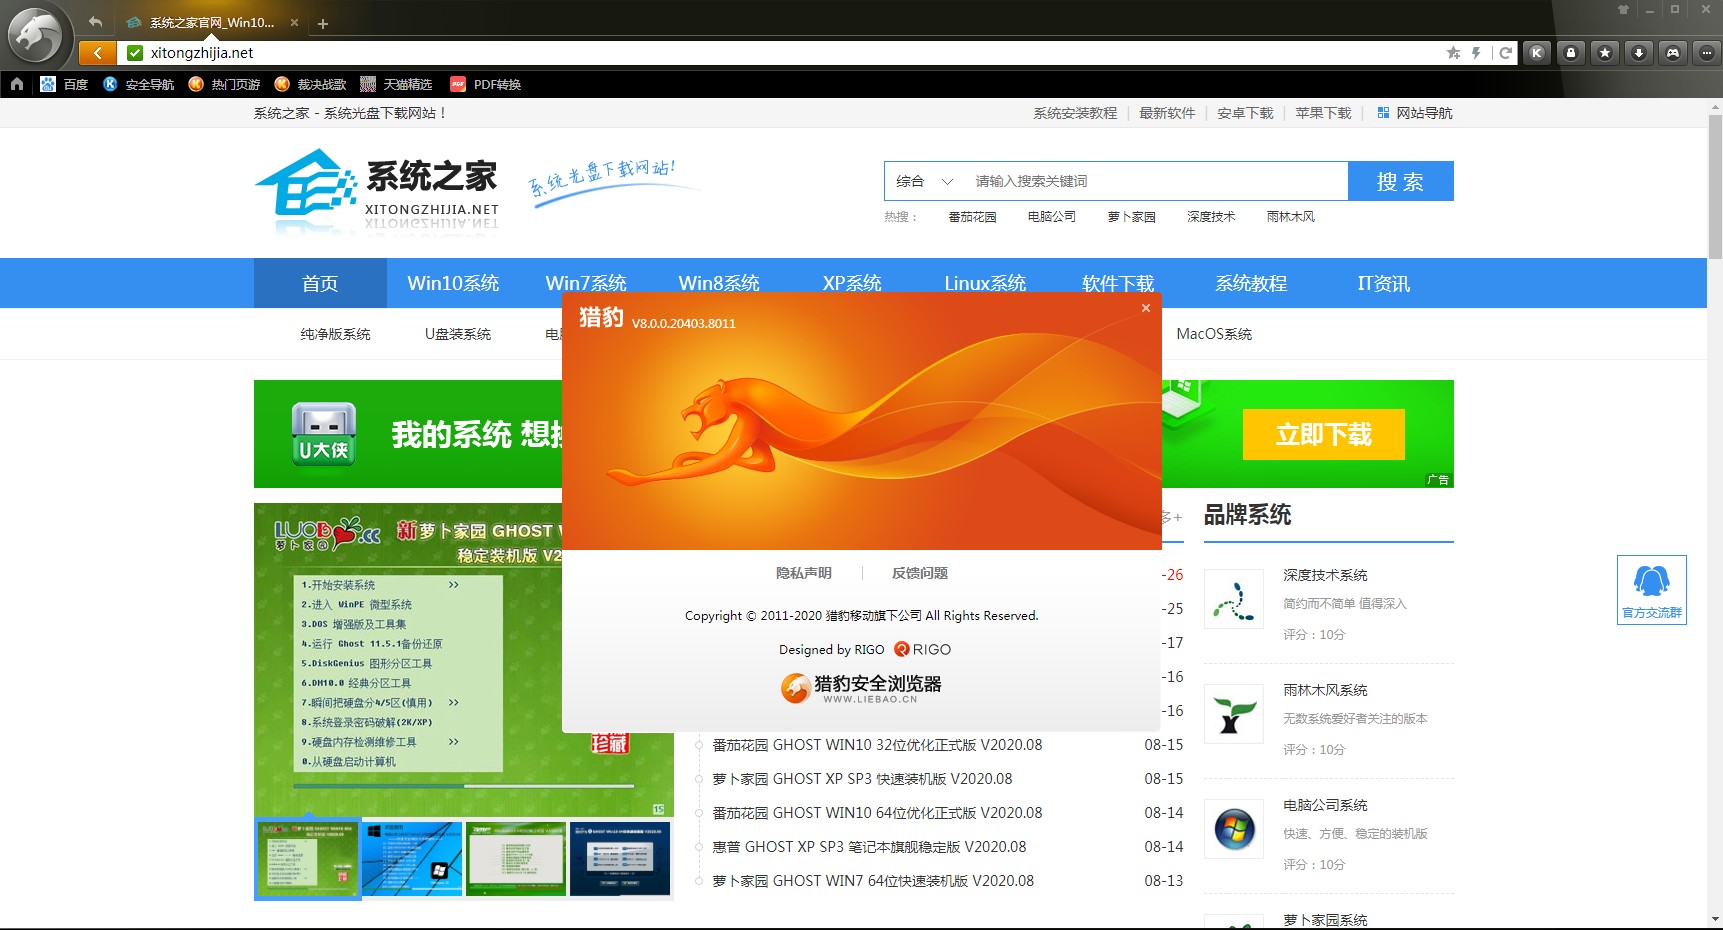Open 网站导航 top link

[1415, 113]
